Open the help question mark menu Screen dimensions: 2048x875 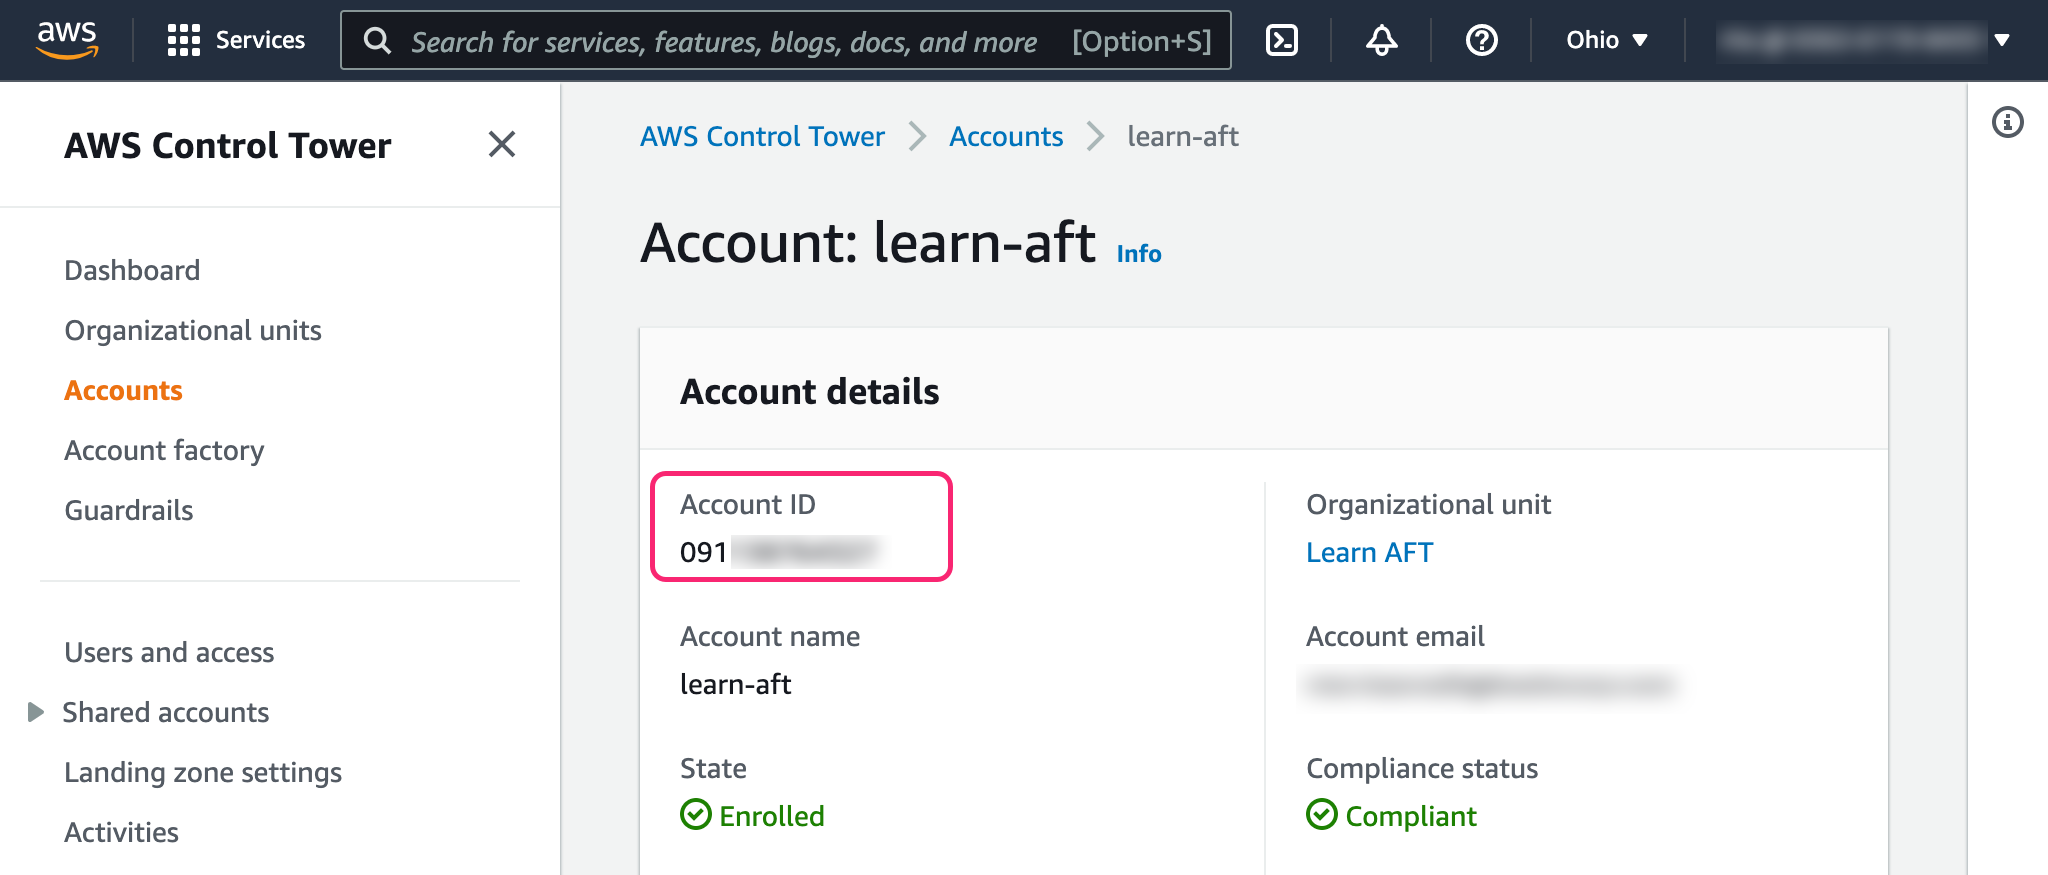tap(1481, 40)
